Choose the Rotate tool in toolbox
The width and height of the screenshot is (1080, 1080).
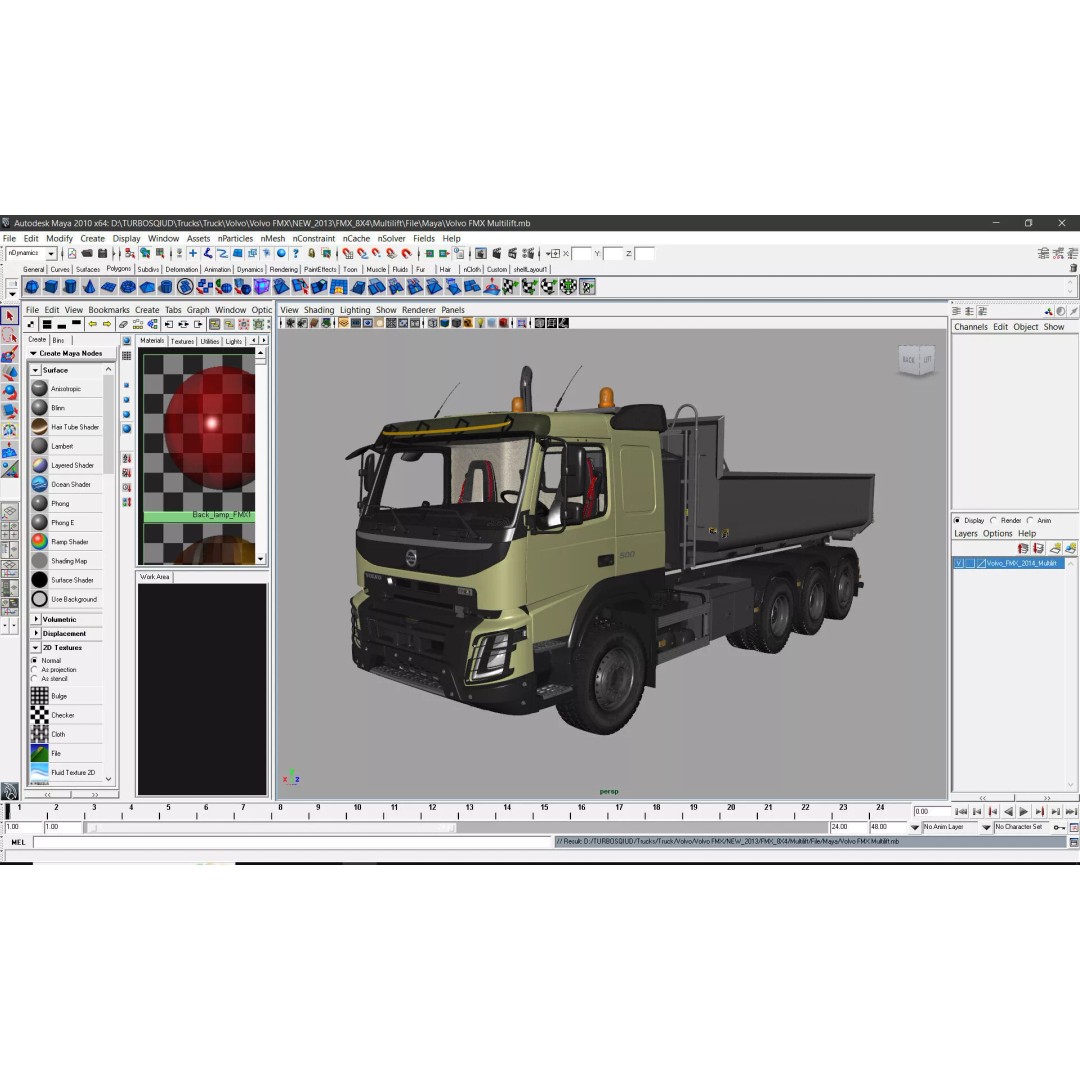pyautogui.click(x=10, y=393)
